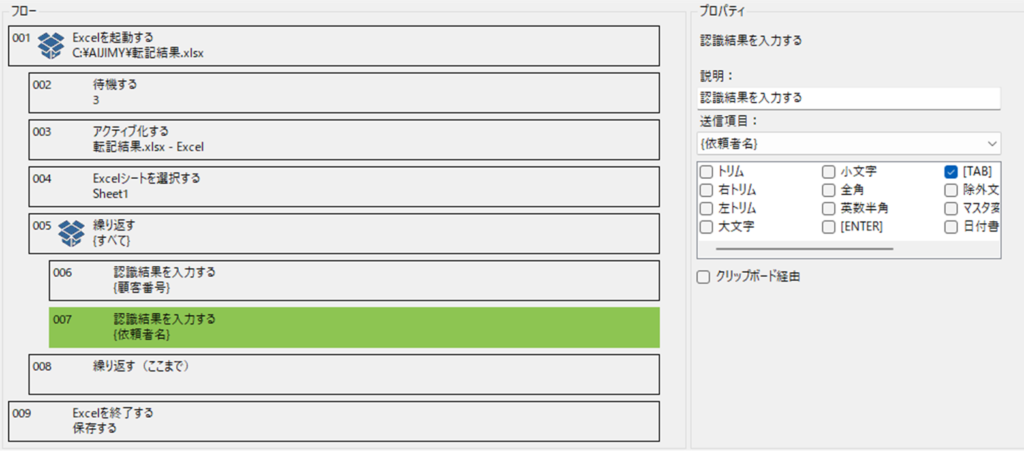Enable the トリム checkbox

[x=707, y=171]
